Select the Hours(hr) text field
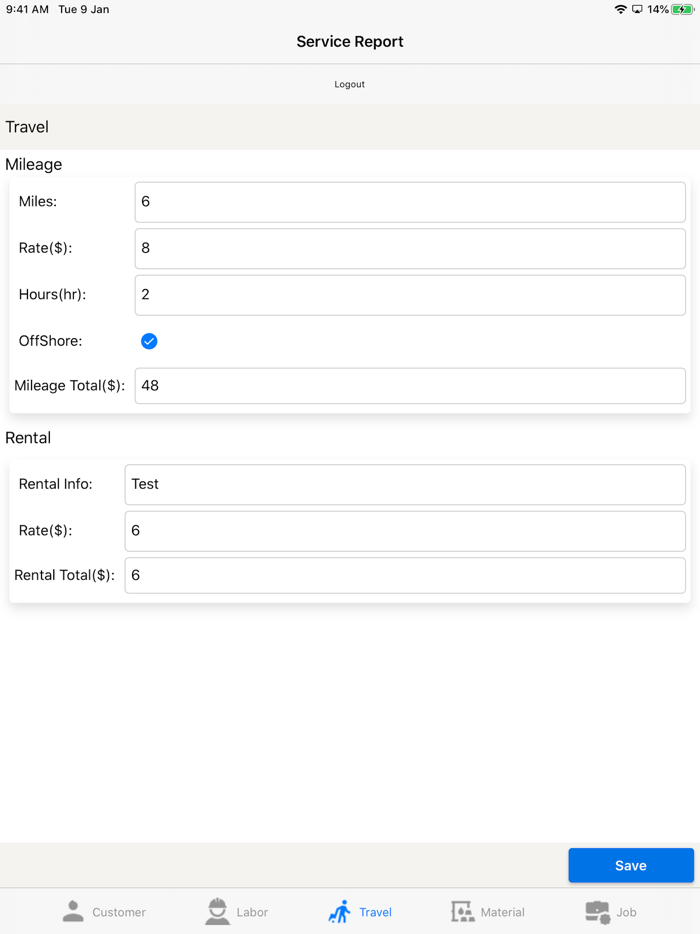Image resolution: width=700 pixels, height=934 pixels. point(410,294)
